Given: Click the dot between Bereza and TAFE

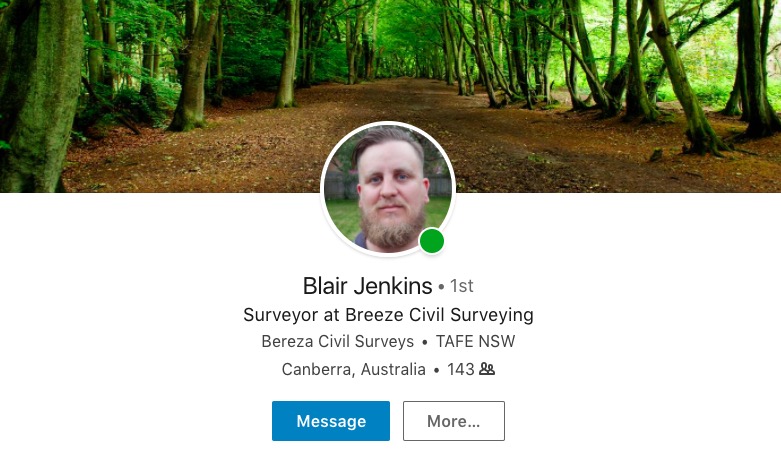Looking at the screenshot, I should 425,343.
